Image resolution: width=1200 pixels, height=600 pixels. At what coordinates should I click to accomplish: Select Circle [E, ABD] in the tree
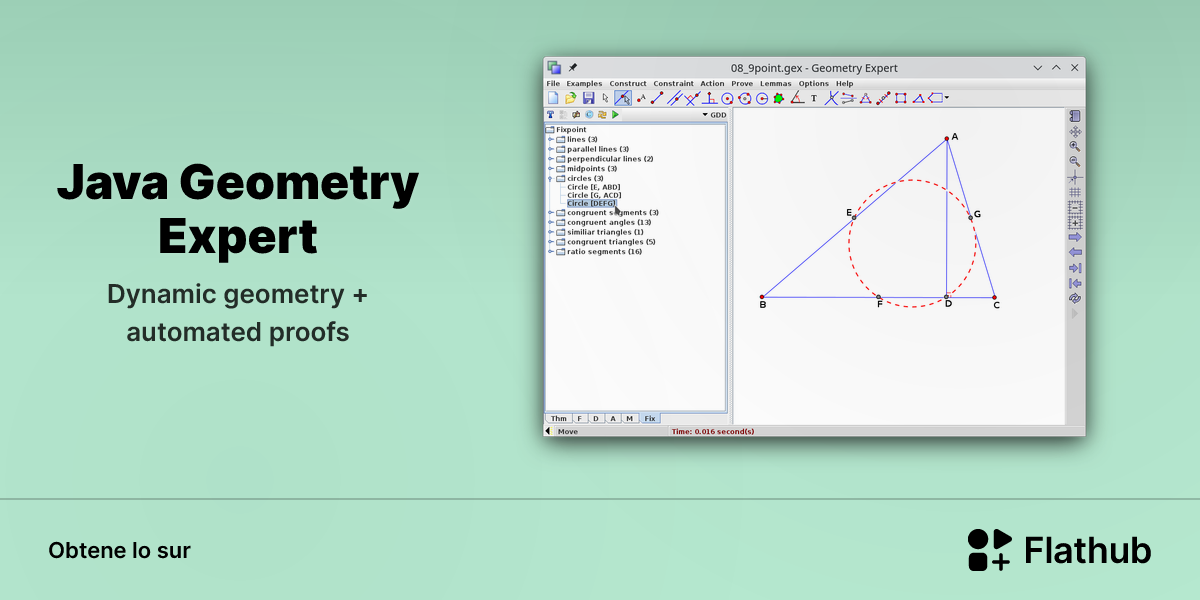(x=594, y=187)
